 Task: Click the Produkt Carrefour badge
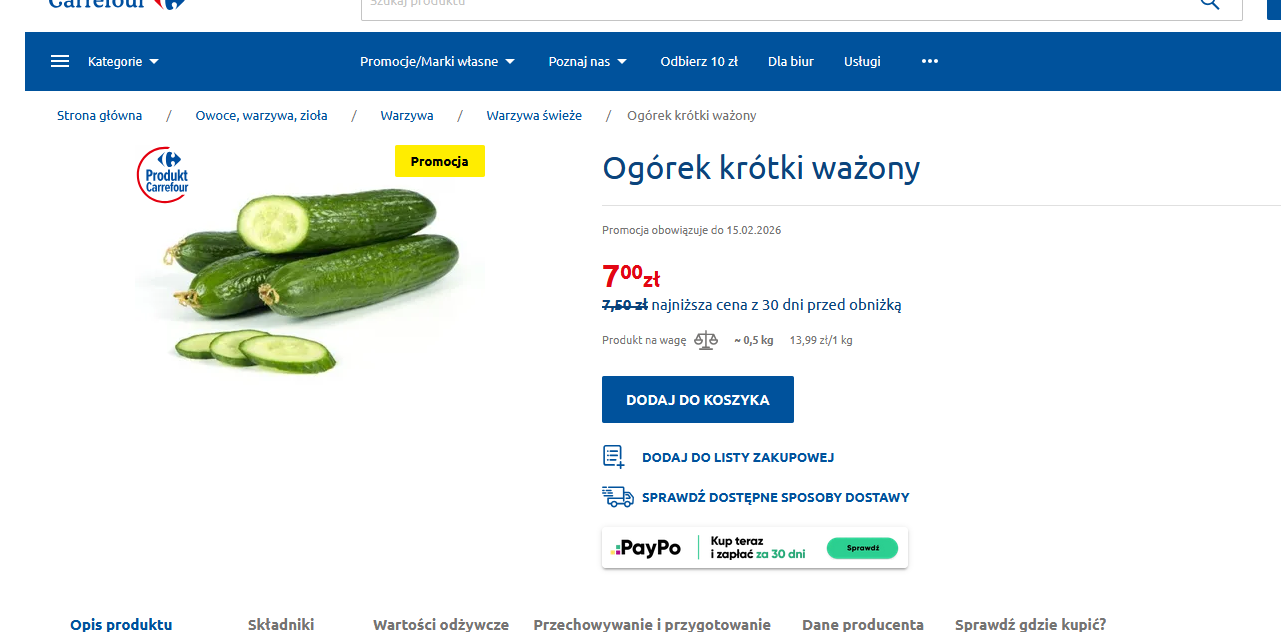[x=163, y=175]
